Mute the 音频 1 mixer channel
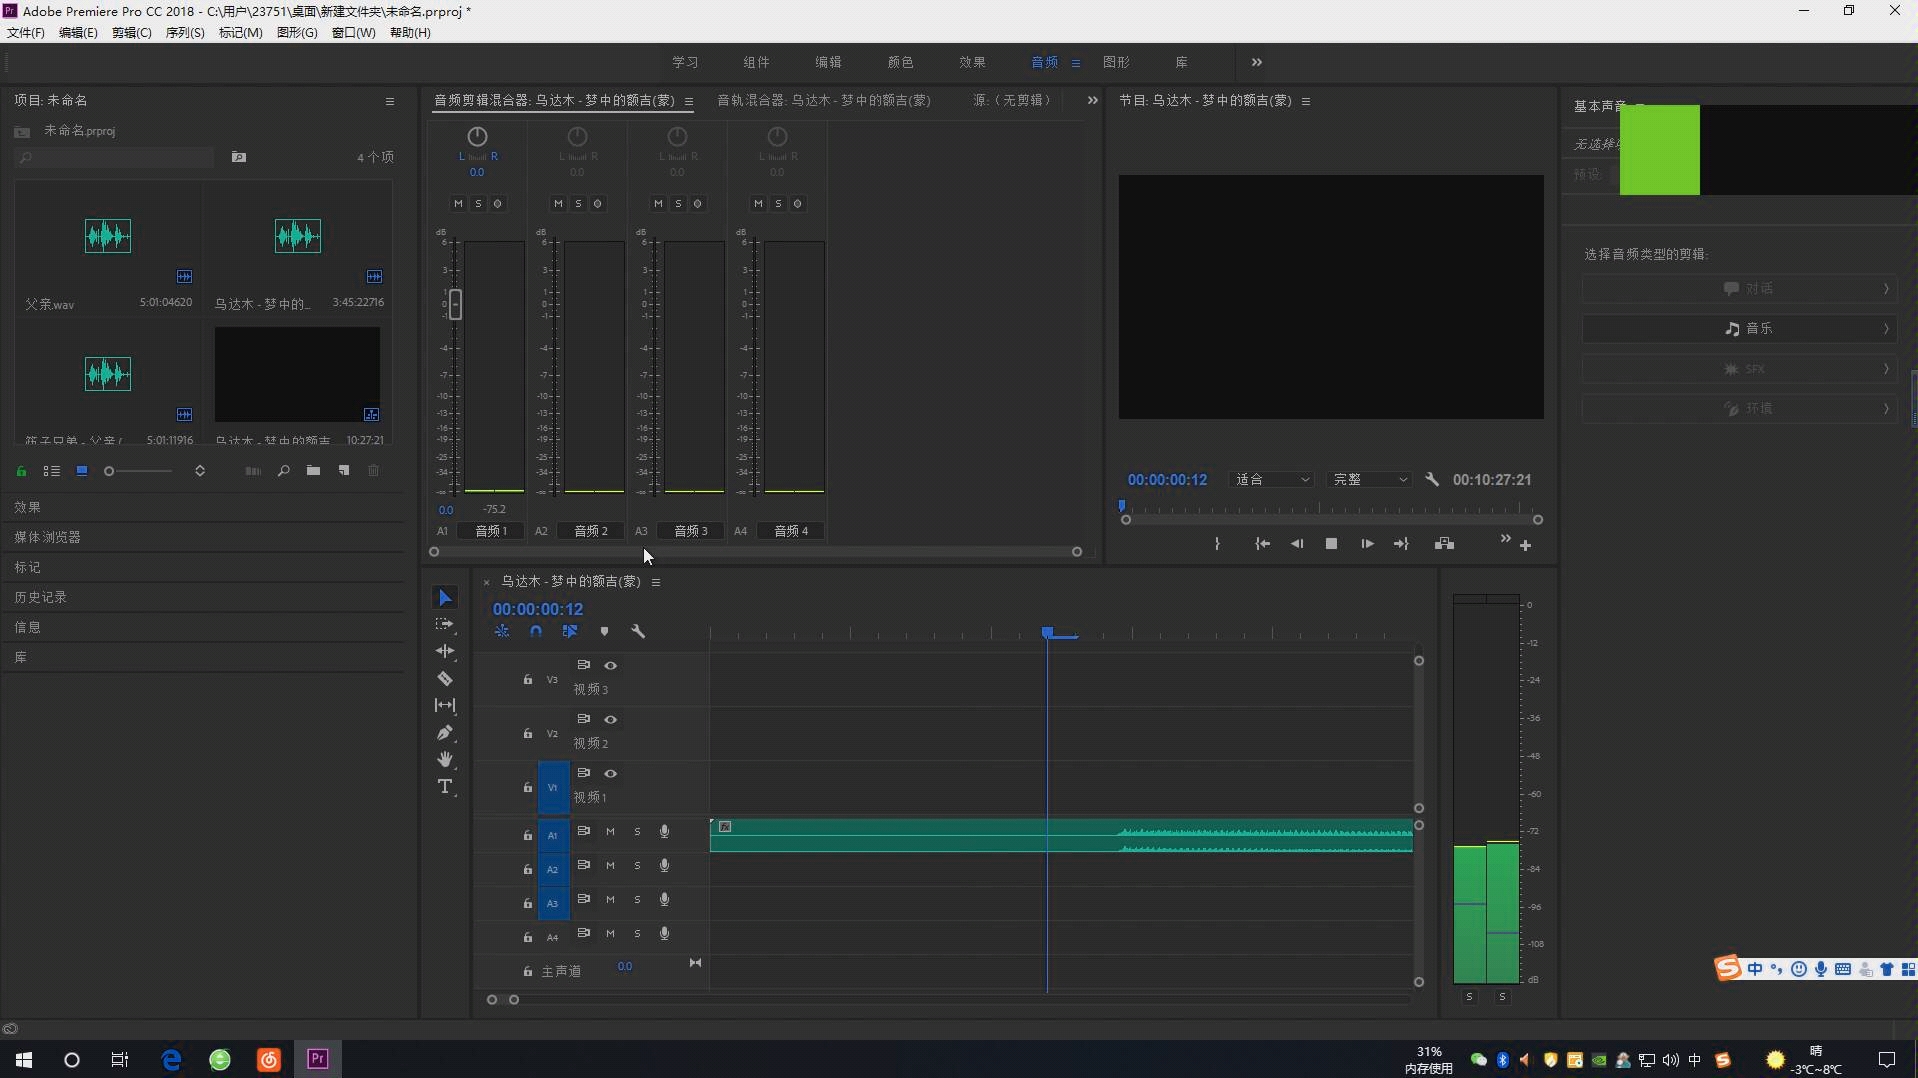1918x1078 pixels. 458,204
